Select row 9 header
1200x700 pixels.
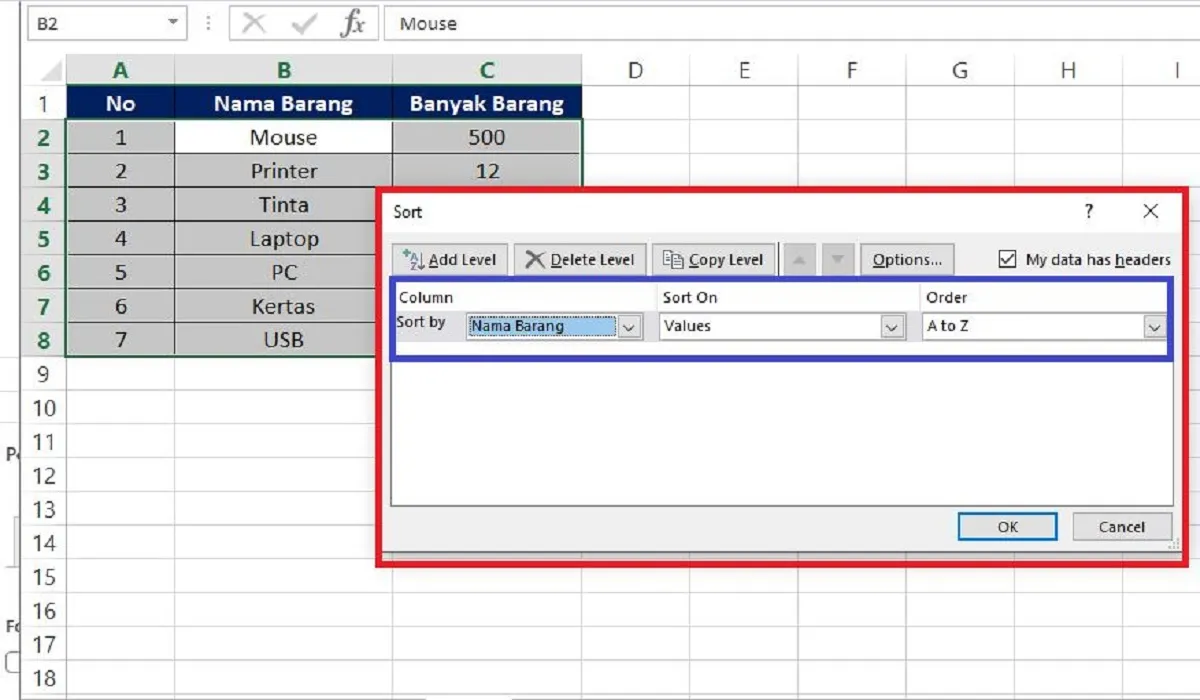[43, 374]
